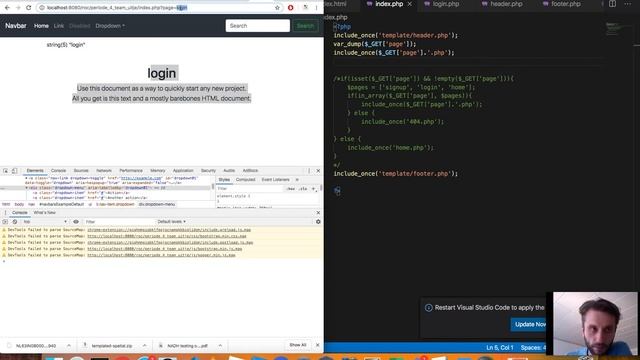
Task: Open DevTools Audits tab
Action: (229, 171)
